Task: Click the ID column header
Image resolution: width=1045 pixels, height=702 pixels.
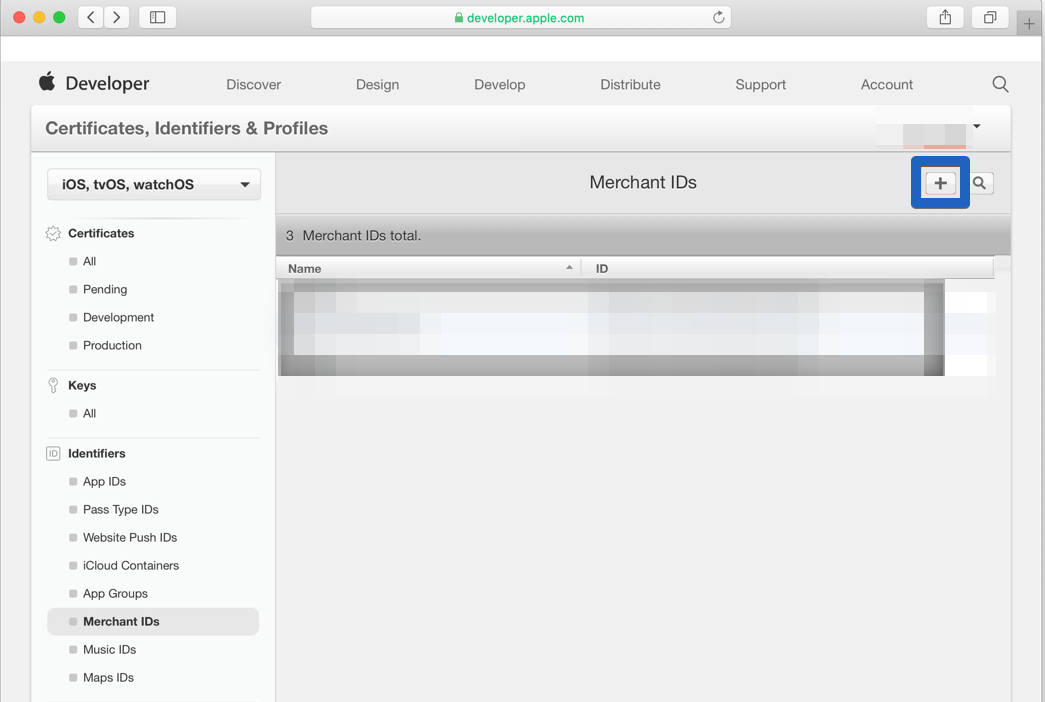Action: (x=601, y=268)
